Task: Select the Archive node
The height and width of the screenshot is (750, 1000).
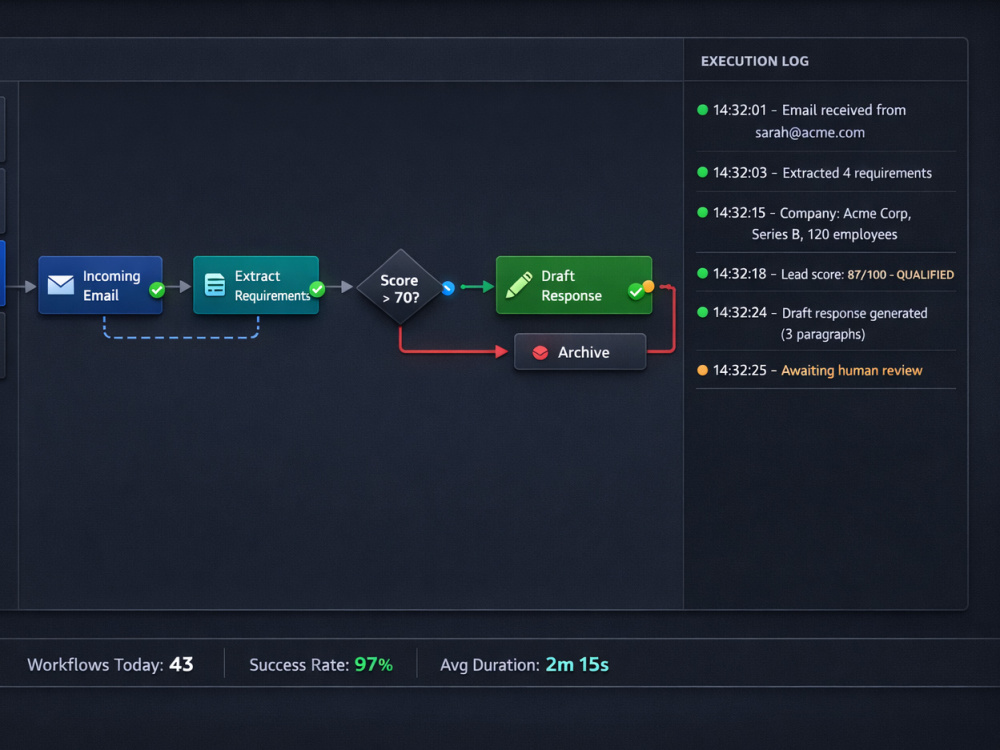Action: [x=580, y=352]
